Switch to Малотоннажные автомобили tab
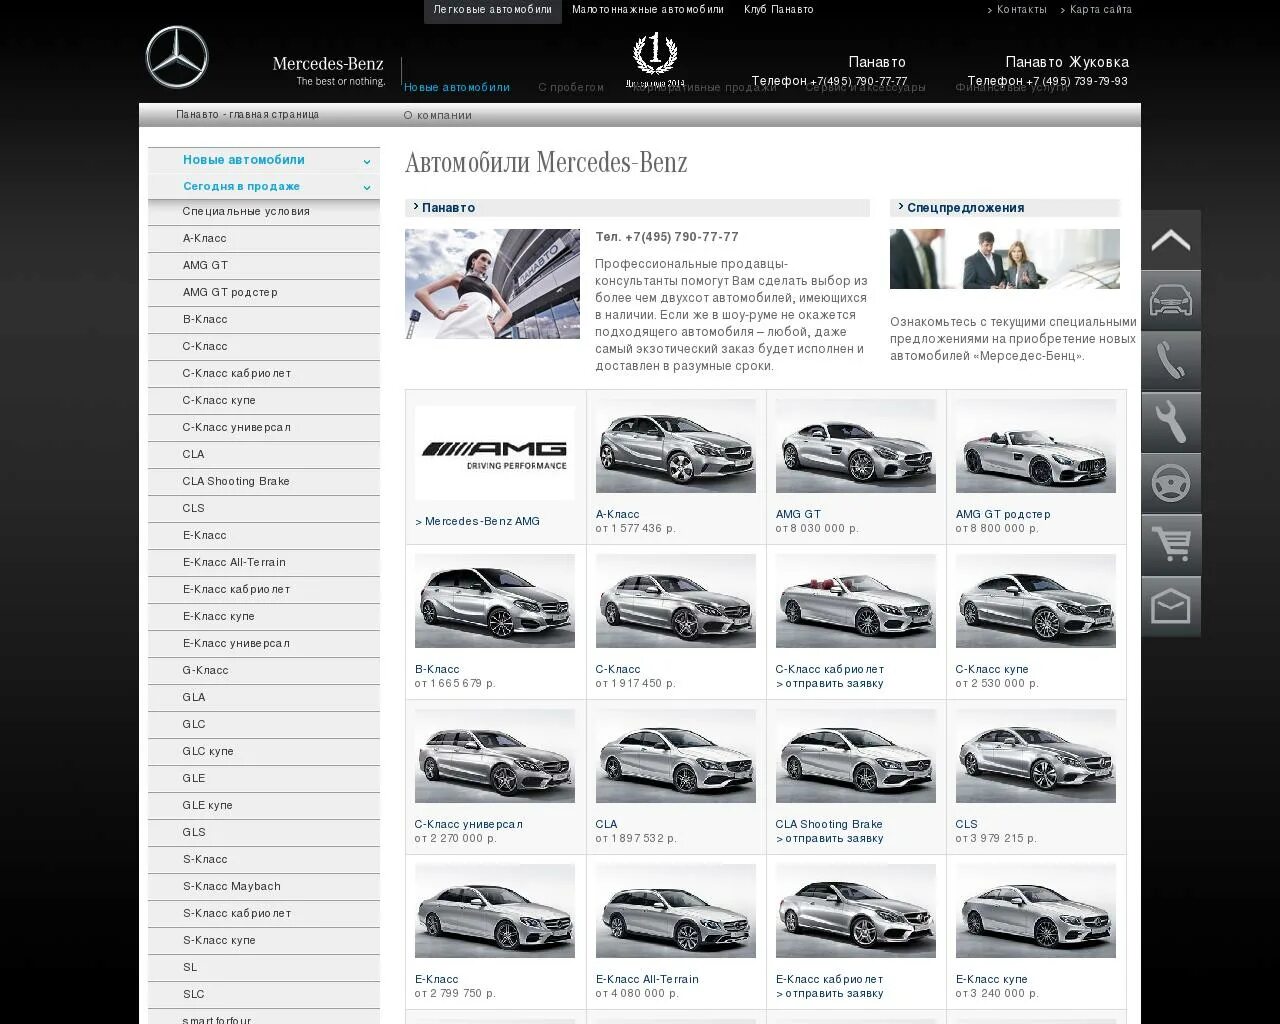Screen dimensions: 1280x1024 pyautogui.click(x=648, y=10)
